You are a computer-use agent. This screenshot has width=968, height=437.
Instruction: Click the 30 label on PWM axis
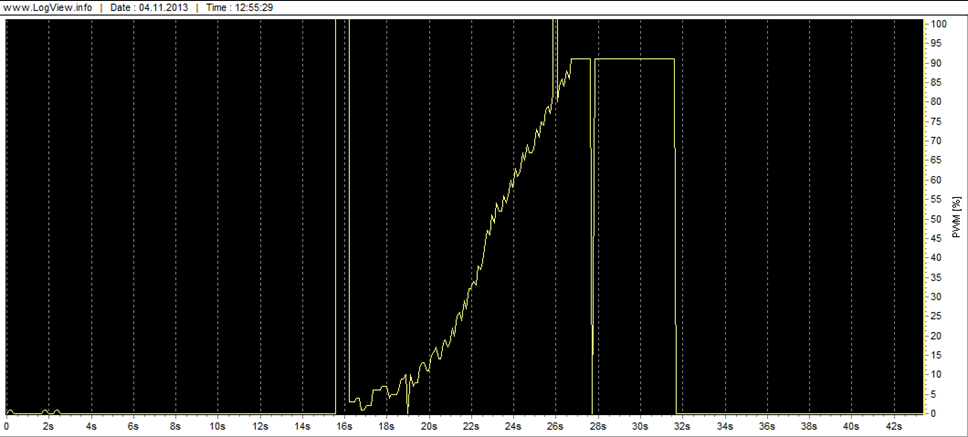937,297
